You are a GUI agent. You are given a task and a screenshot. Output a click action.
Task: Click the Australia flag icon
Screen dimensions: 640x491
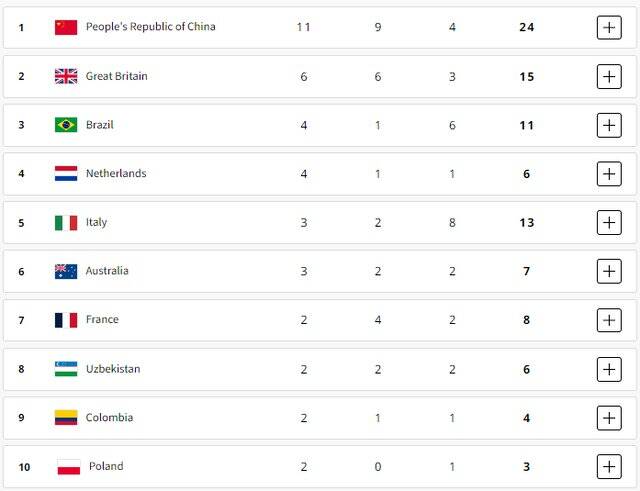[x=66, y=271]
